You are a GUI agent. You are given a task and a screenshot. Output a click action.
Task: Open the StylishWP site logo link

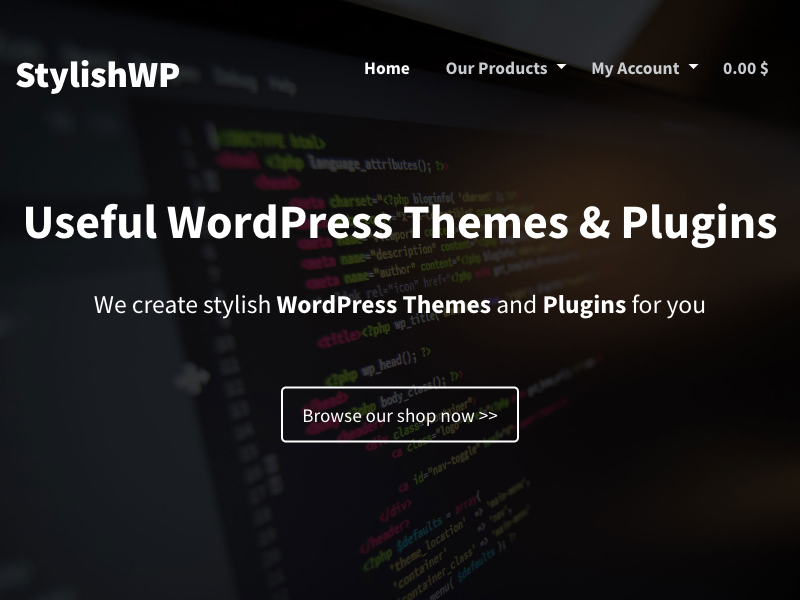coord(97,75)
